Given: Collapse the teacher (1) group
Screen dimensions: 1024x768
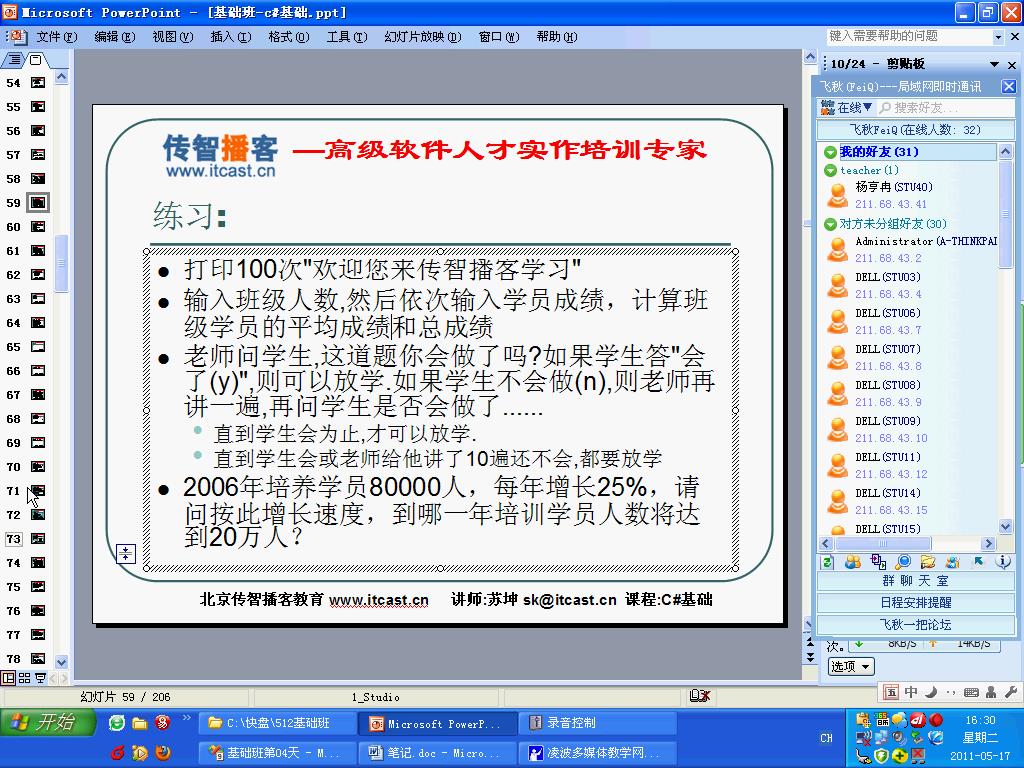Looking at the screenshot, I should click(830, 170).
